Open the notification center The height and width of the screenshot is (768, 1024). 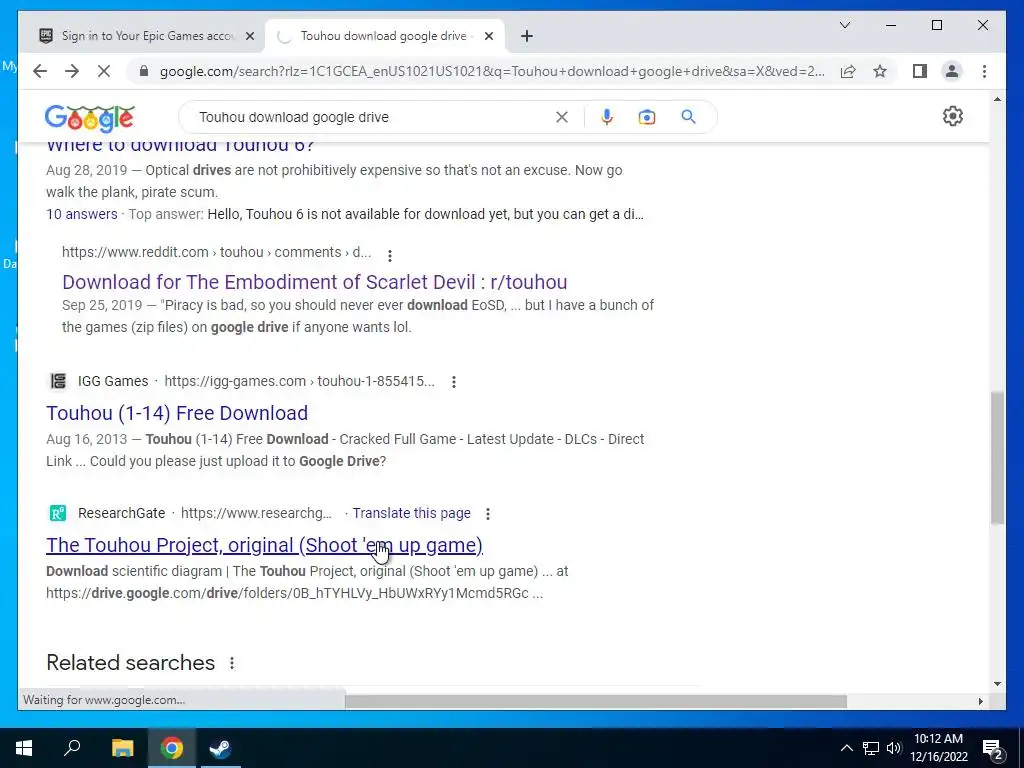click(993, 748)
